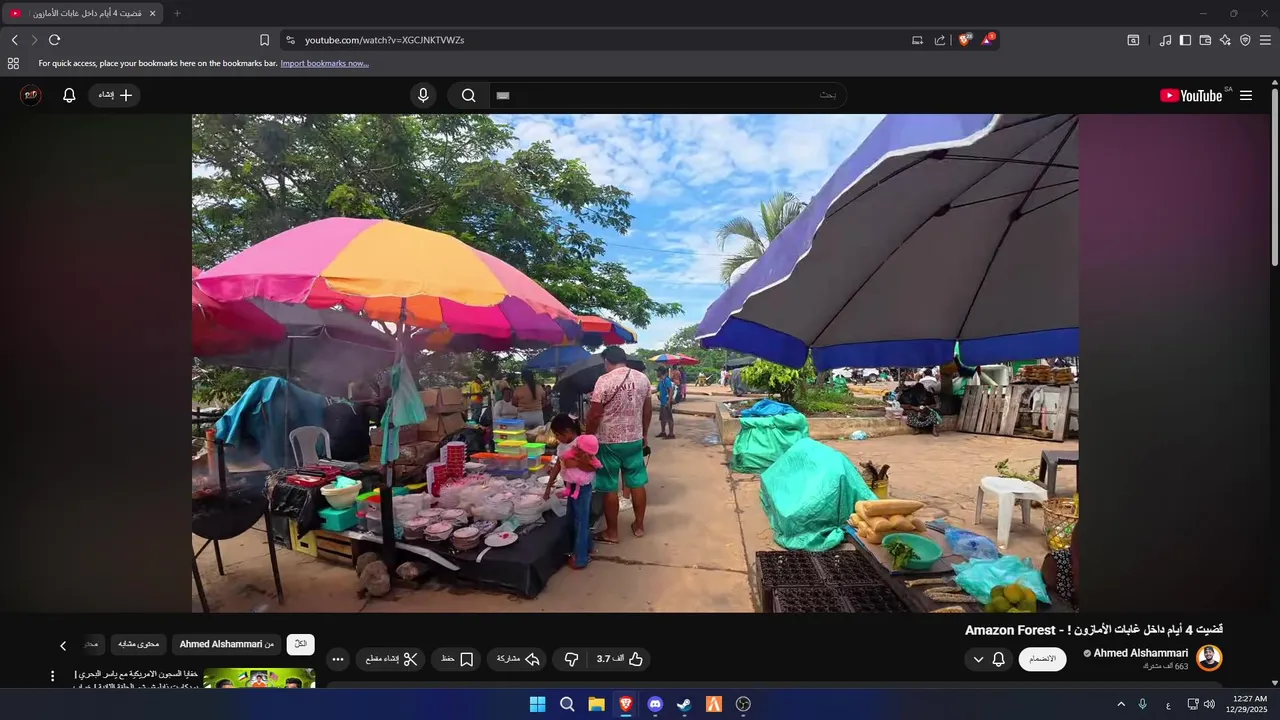Open Steam from the taskbar
This screenshot has width=1280, height=720.
point(684,704)
